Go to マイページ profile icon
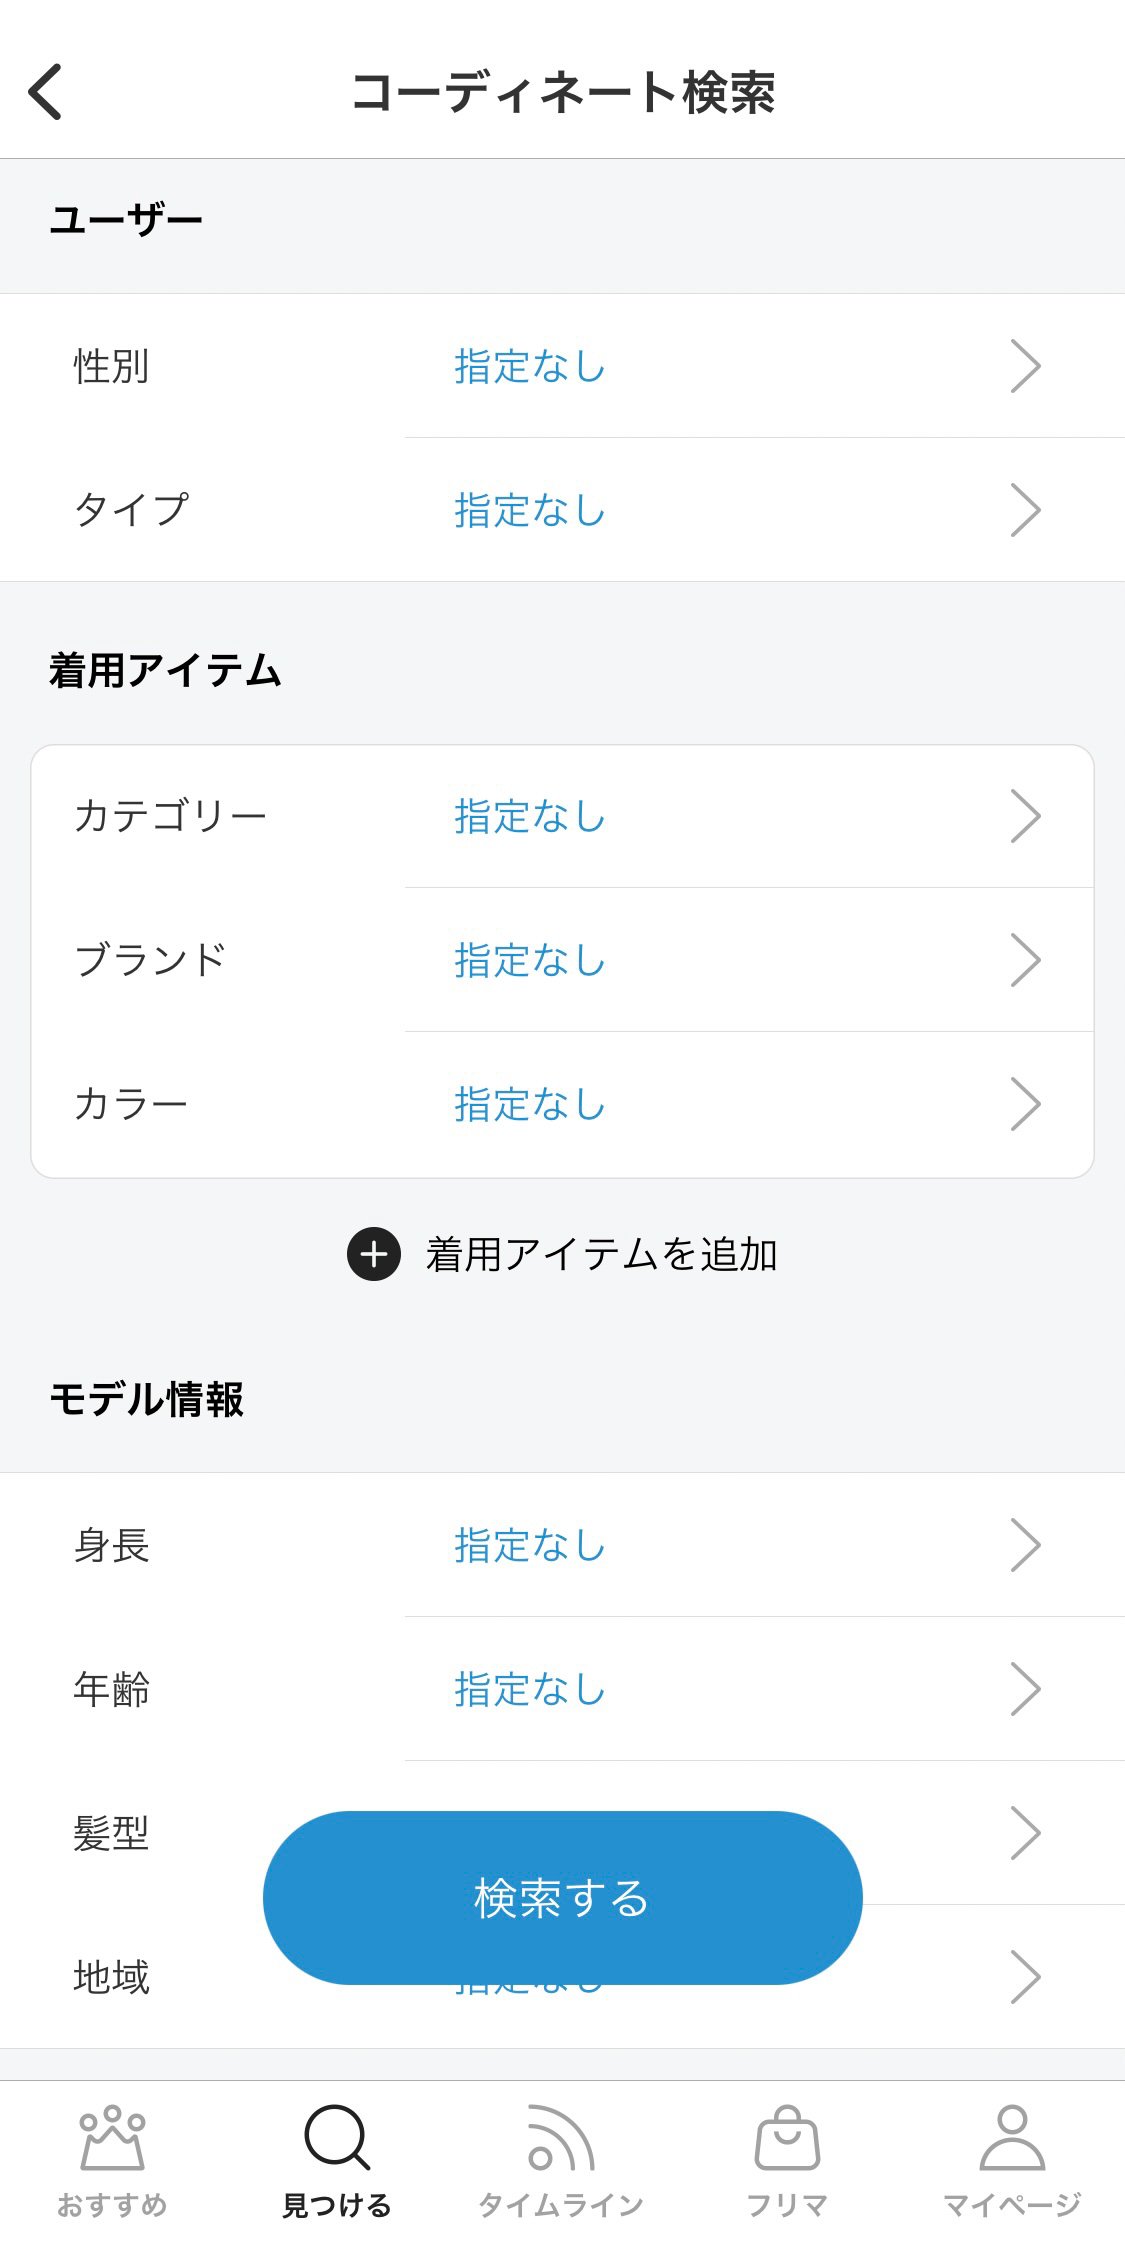 tap(1012, 2139)
